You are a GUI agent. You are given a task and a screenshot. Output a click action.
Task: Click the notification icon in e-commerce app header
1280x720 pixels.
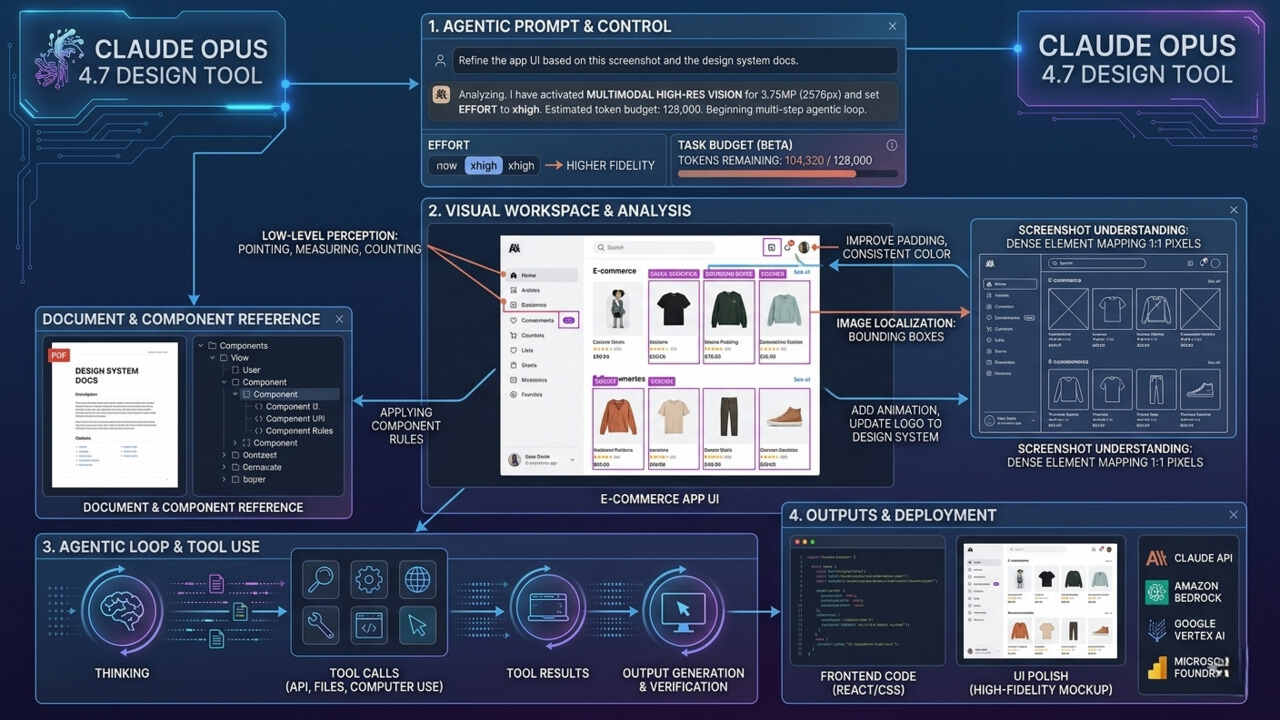[x=789, y=246]
